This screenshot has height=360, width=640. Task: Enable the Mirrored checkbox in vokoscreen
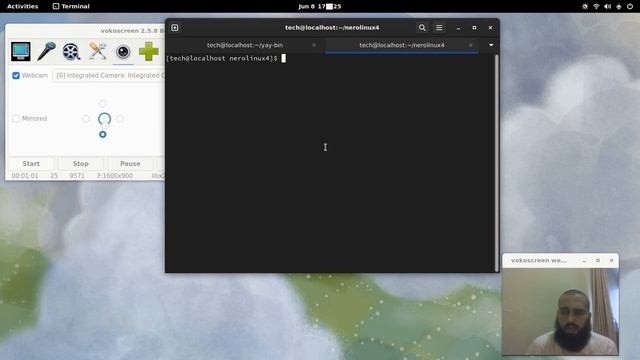click(x=16, y=118)
